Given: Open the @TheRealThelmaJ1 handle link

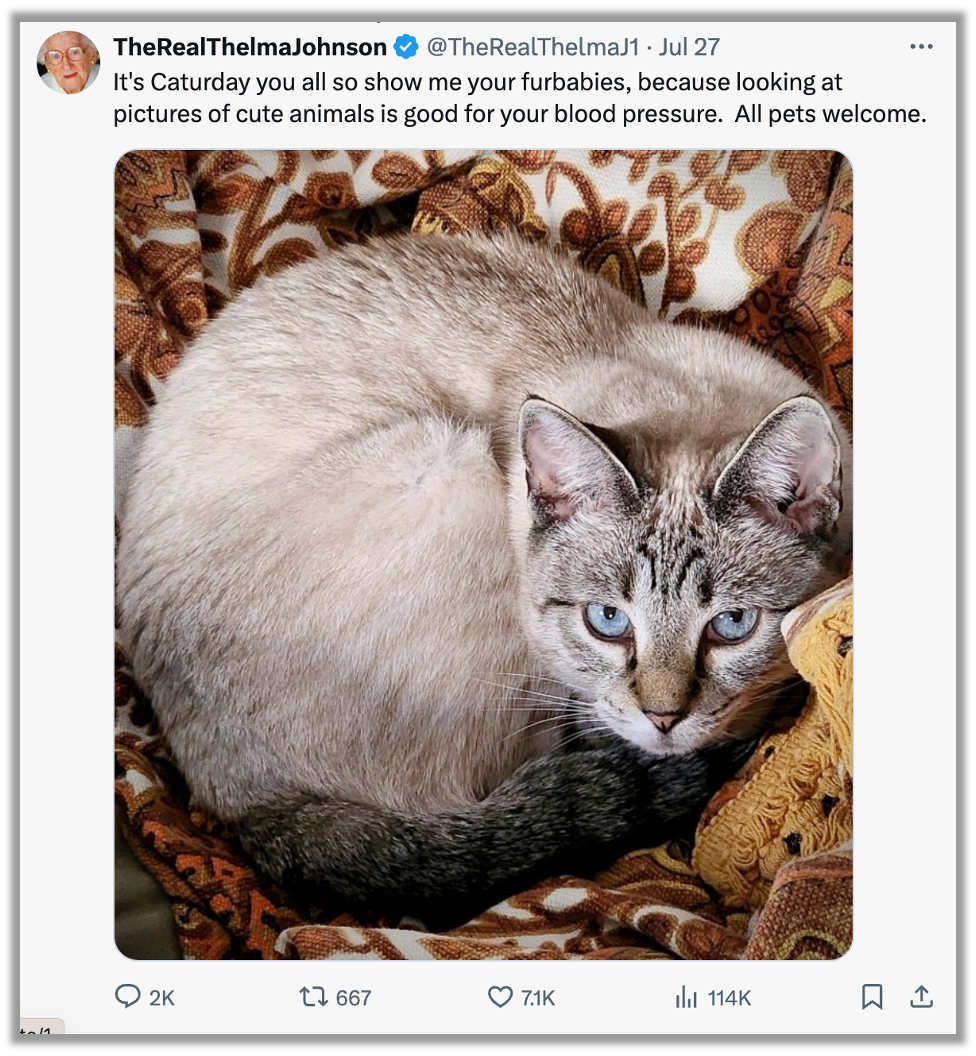Looking at the screenshot, I should [532, 47].
